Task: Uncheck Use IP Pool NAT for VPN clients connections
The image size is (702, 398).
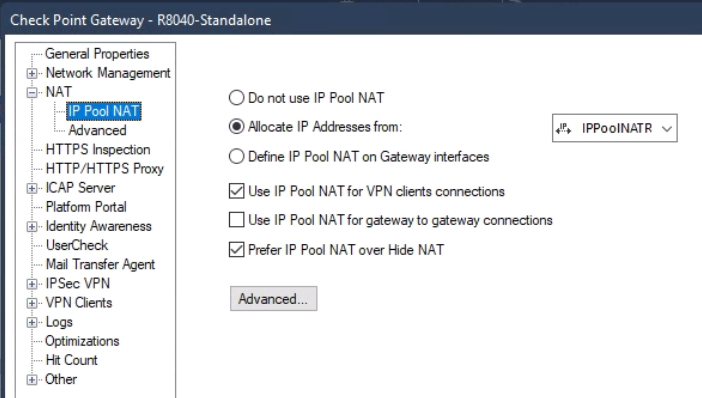Action: pyautogui.click(x=236, y=191)
